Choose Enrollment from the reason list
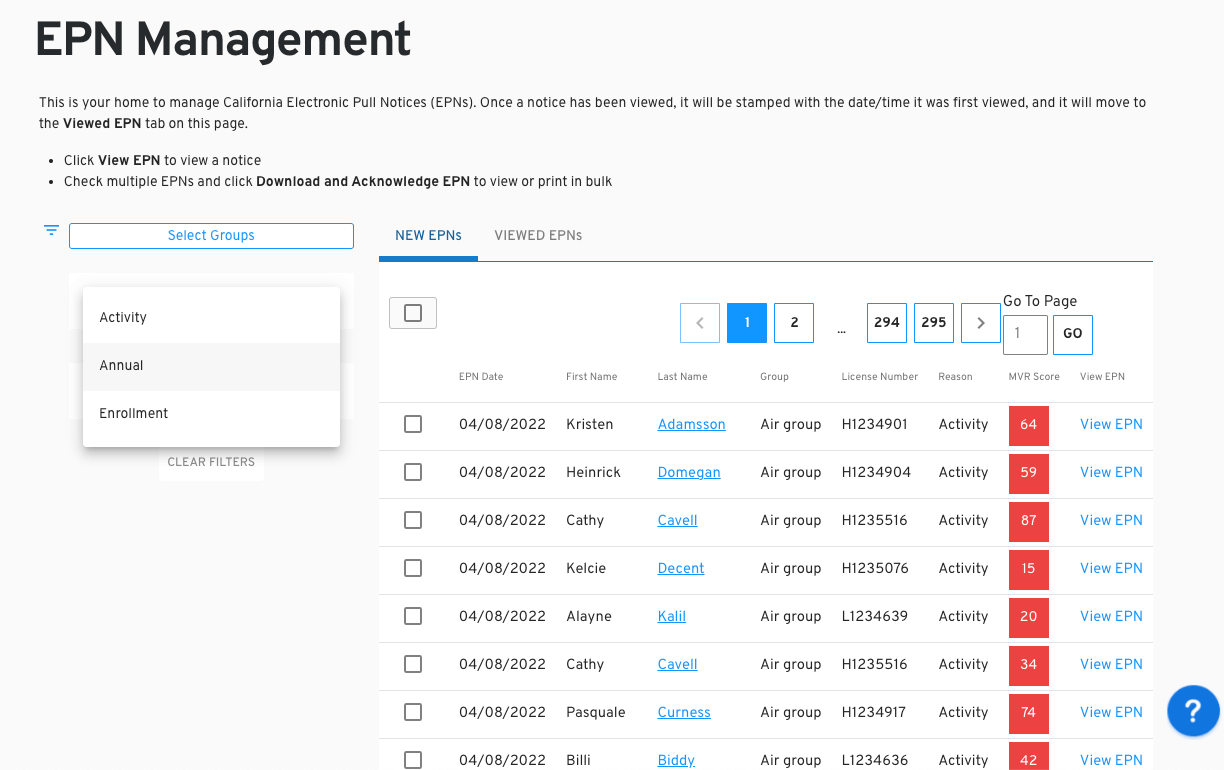 click(x=211, y=414)
